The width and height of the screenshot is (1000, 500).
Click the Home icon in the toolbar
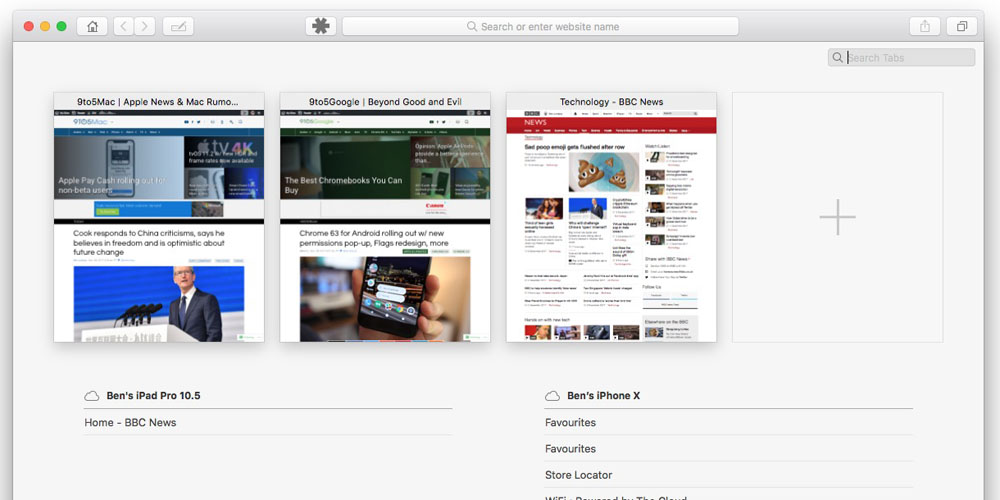92,26
